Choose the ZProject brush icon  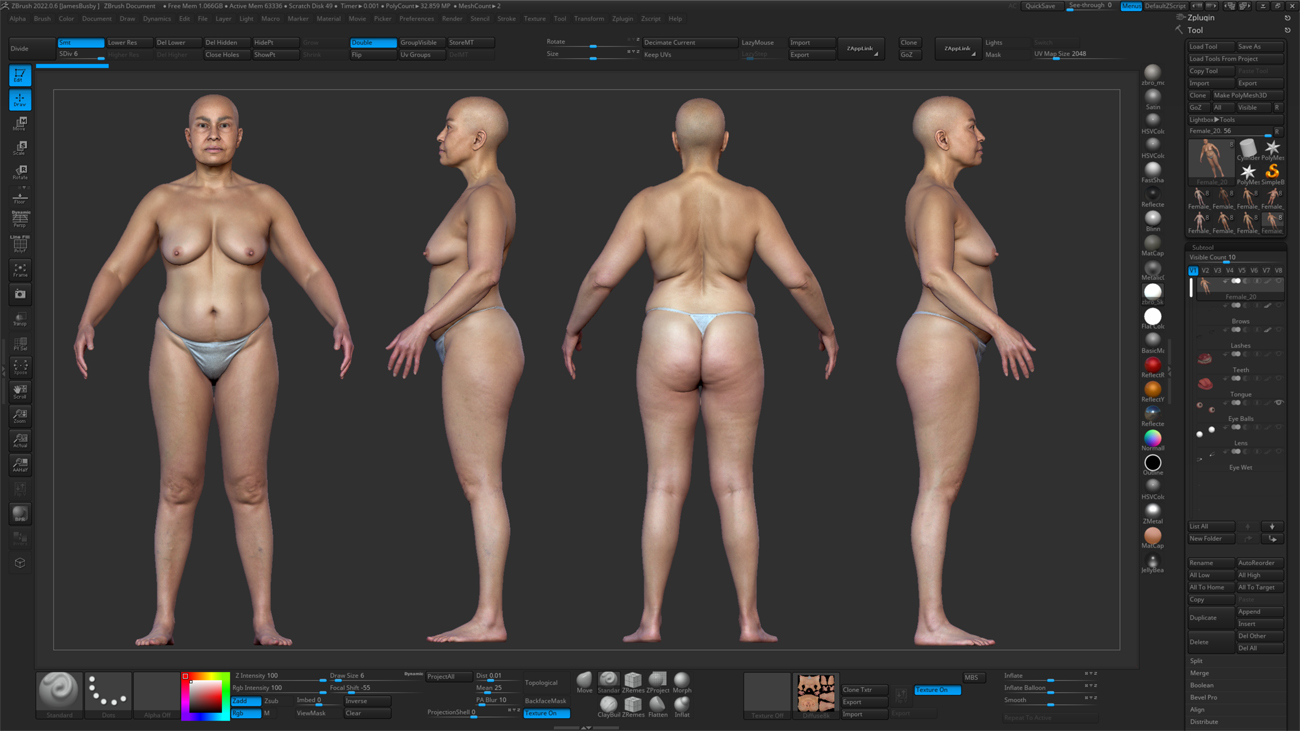(657, 683)
